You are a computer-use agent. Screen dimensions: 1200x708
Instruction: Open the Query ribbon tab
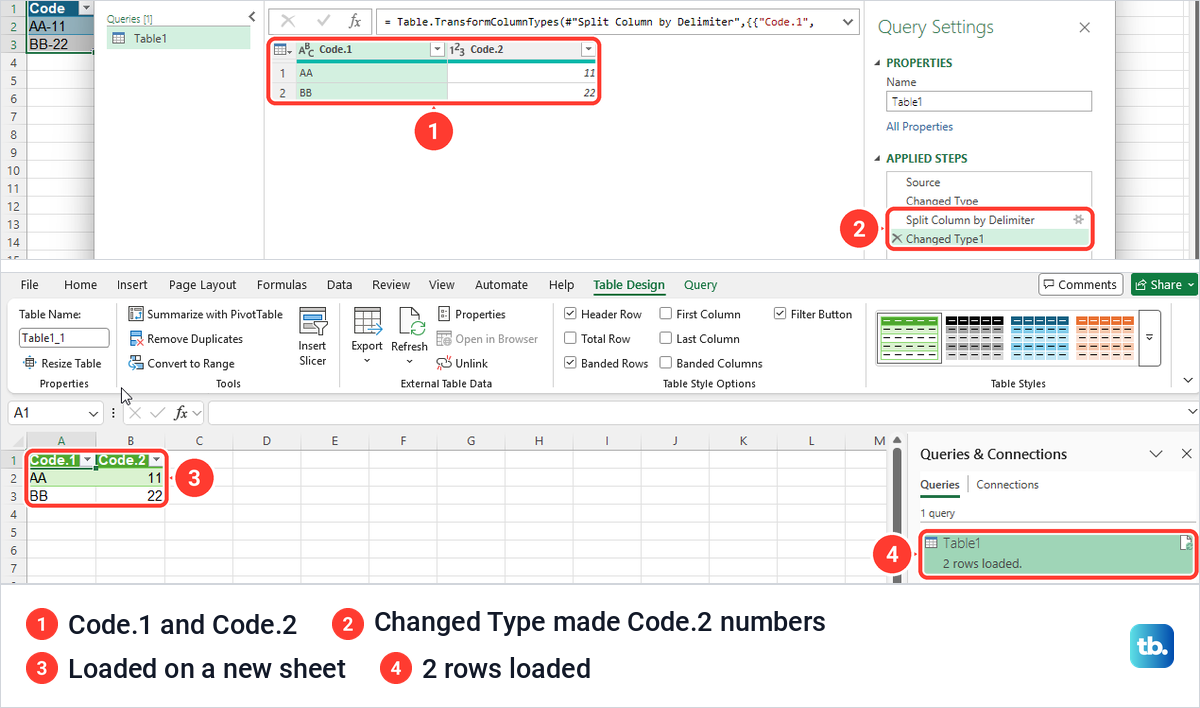tap(701, 285)
